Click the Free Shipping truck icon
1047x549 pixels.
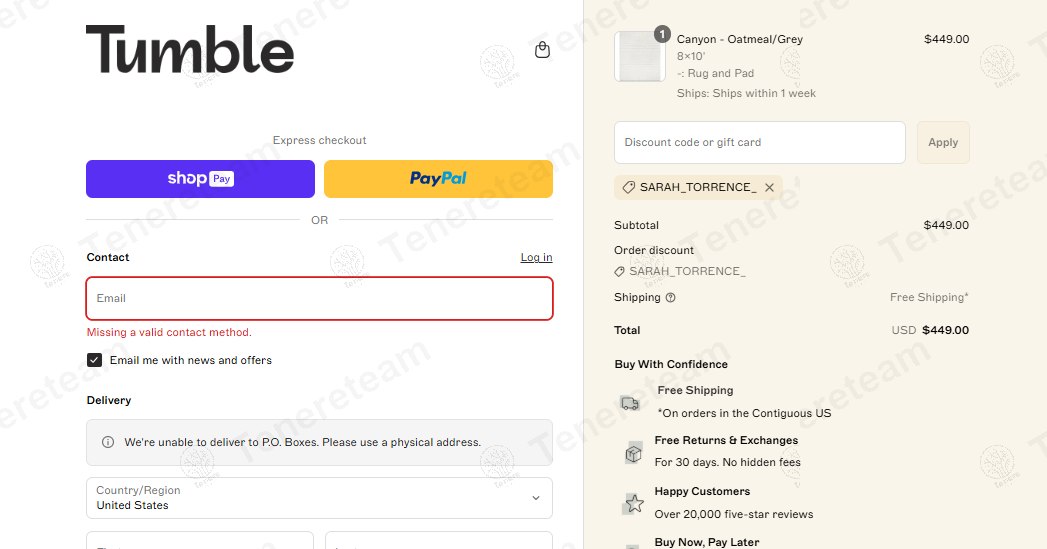tap(630, 403)
